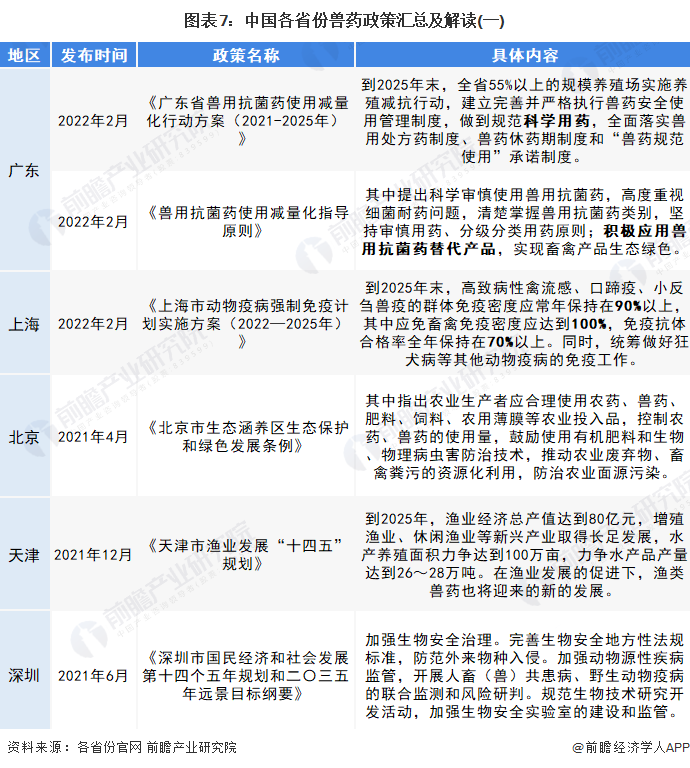Click the 地区 column header
Viewport: 690px width, 768px height.
pos(24,55)
